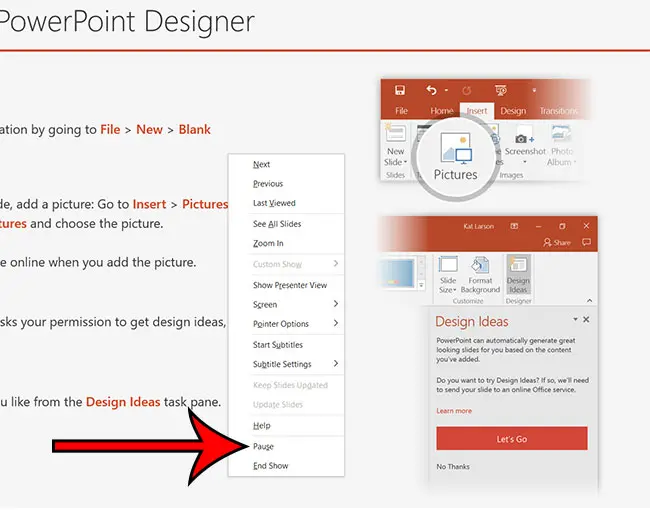The image size is (650, 525).
Task: Expand the Custom Show submenu arrow
Action: (x=336, y=264)
